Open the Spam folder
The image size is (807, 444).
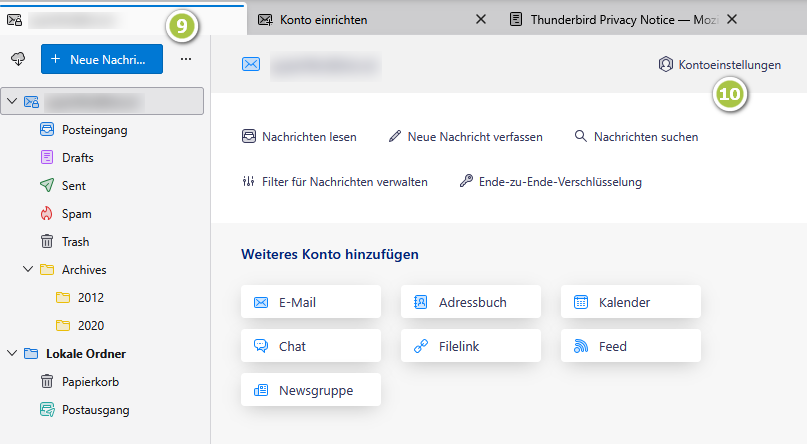point(77,214)
